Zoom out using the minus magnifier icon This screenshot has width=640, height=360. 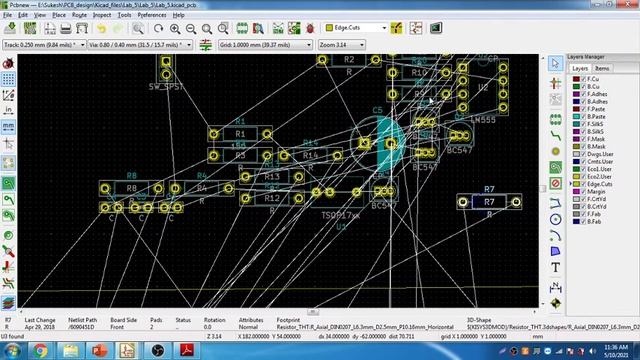pyautogui.click(x=191, y=28)
